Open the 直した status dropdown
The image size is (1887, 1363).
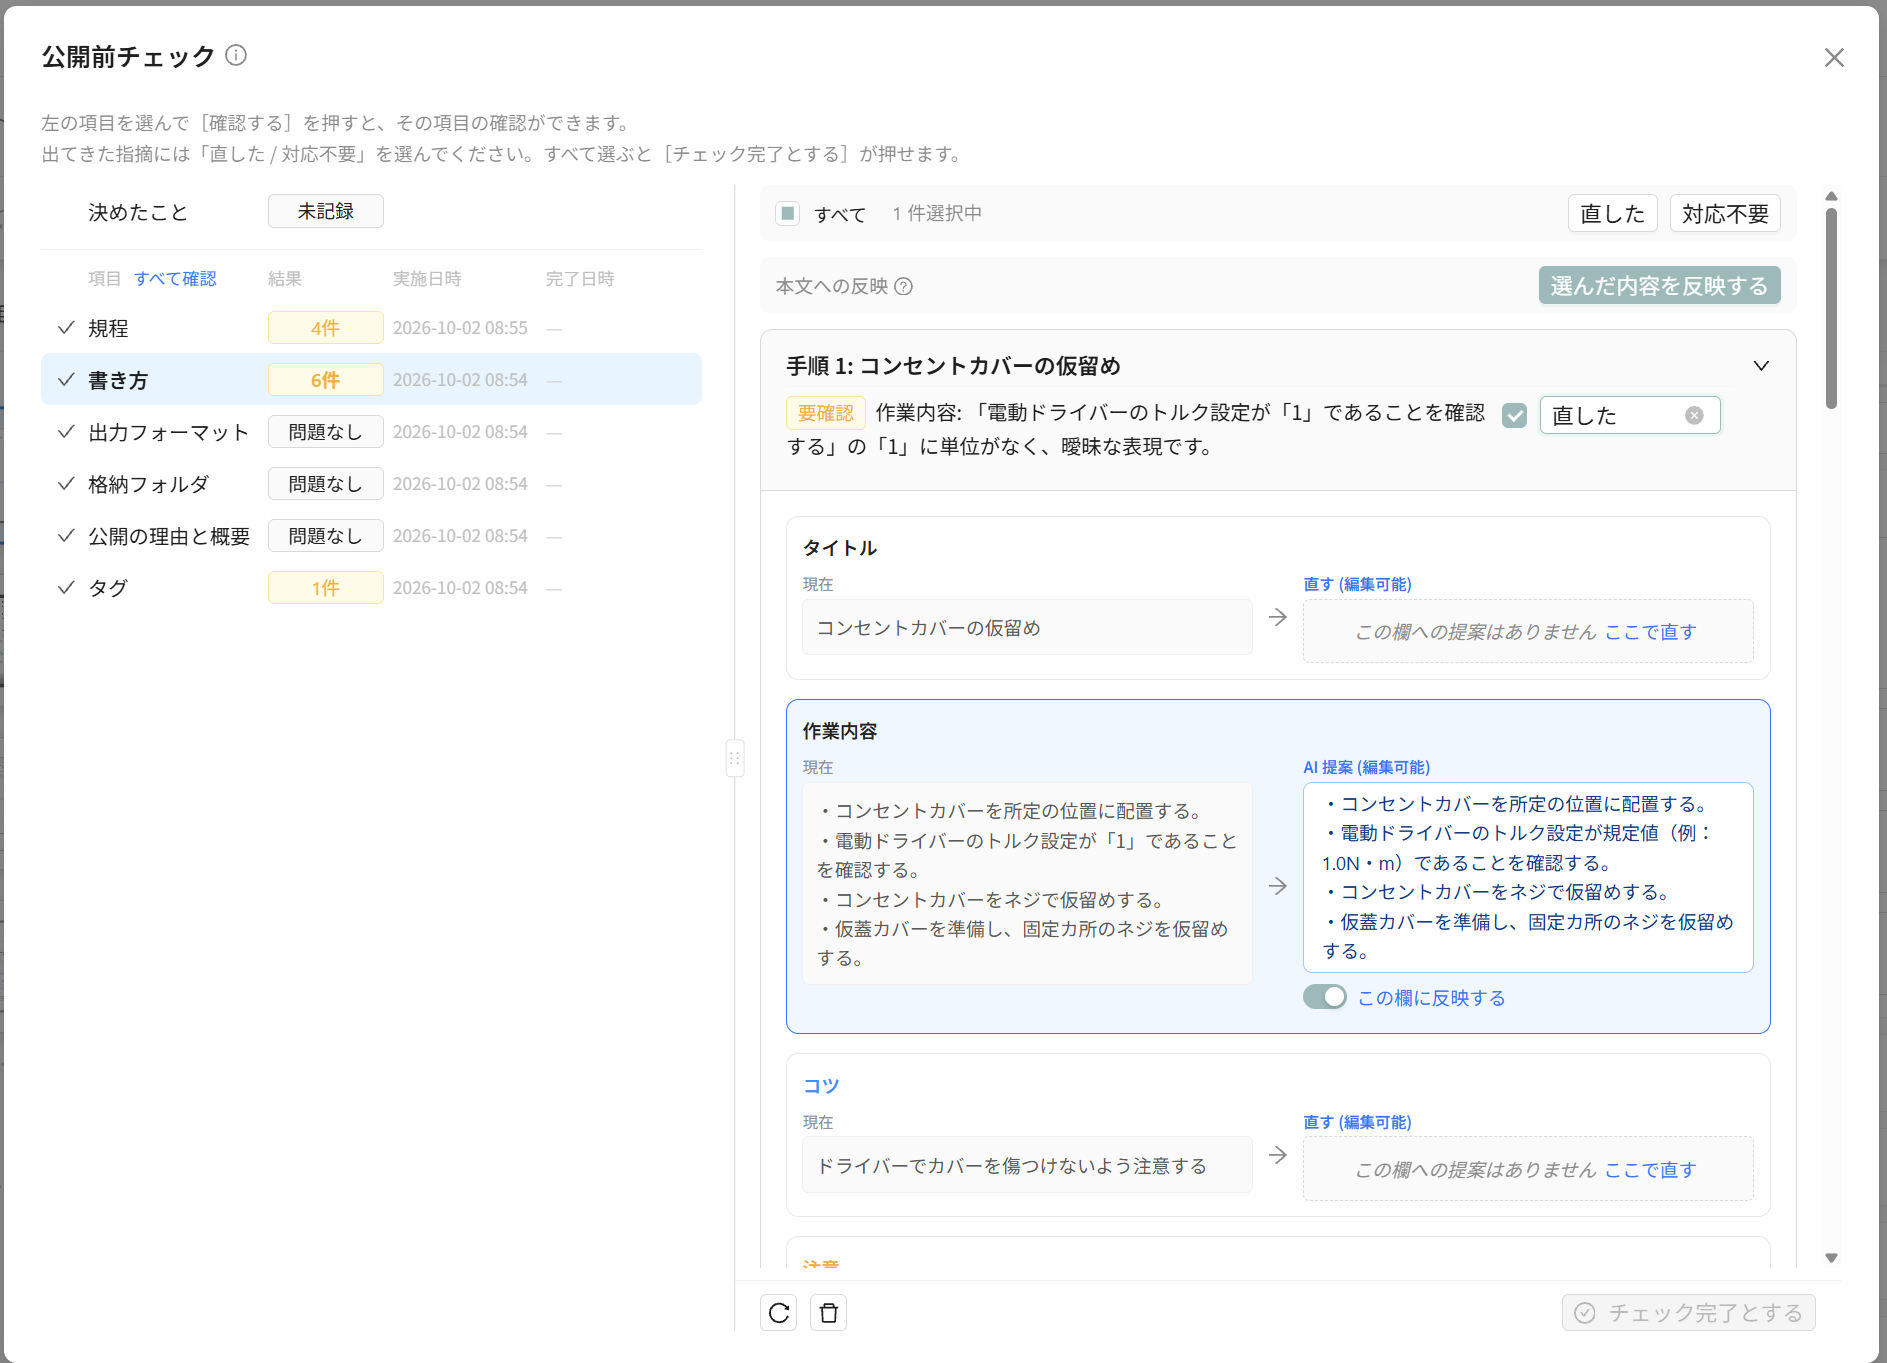(x=1629, y=415)
